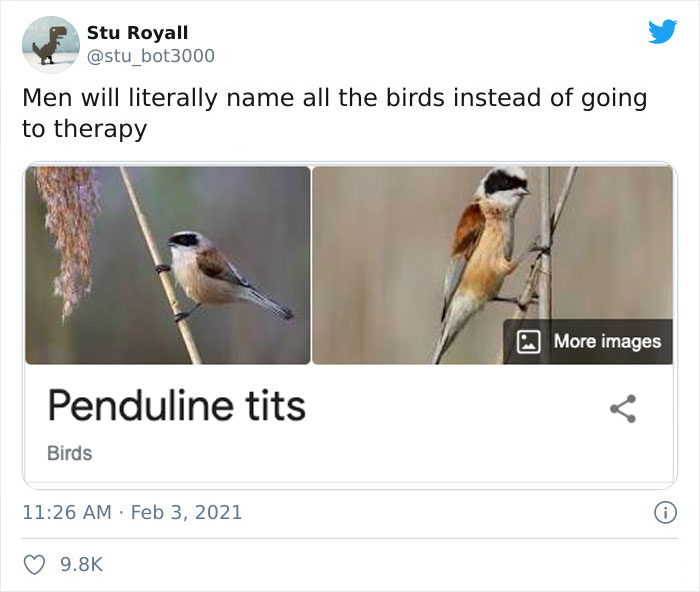Click the Twitter bird logo
Screen dimensions: 700x592
pyautogui.click(x=662, y=32)
